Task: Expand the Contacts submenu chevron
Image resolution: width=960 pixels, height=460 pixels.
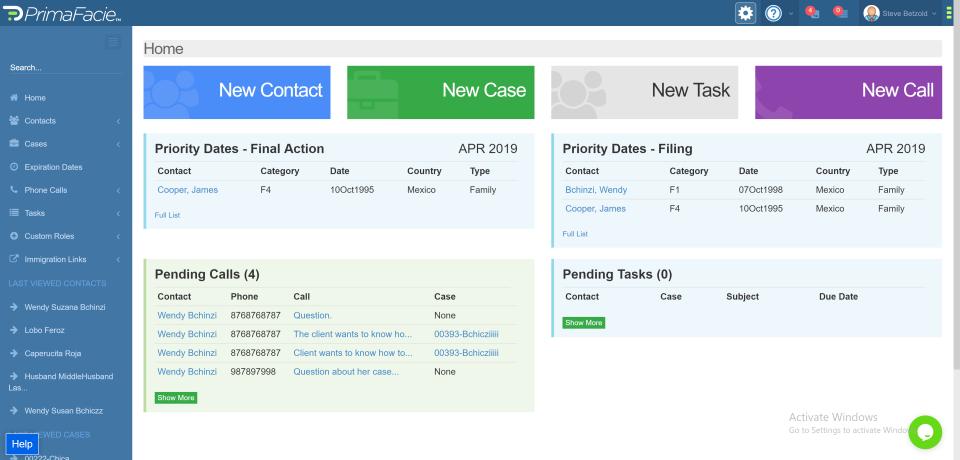Action: 118,121
